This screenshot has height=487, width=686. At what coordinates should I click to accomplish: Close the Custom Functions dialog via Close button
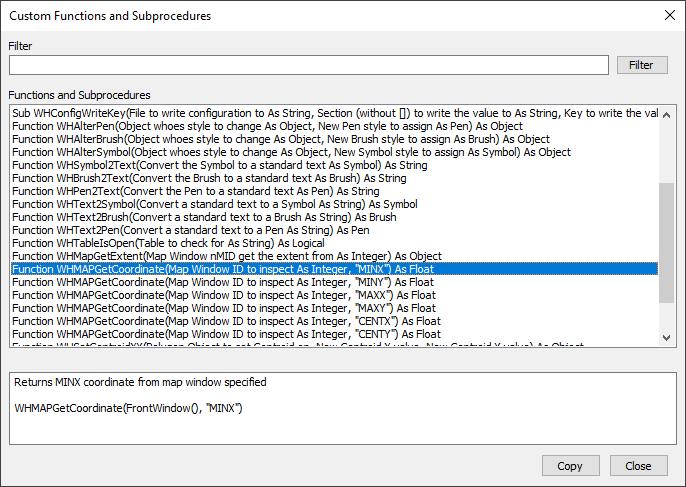(x=638, y=466)
